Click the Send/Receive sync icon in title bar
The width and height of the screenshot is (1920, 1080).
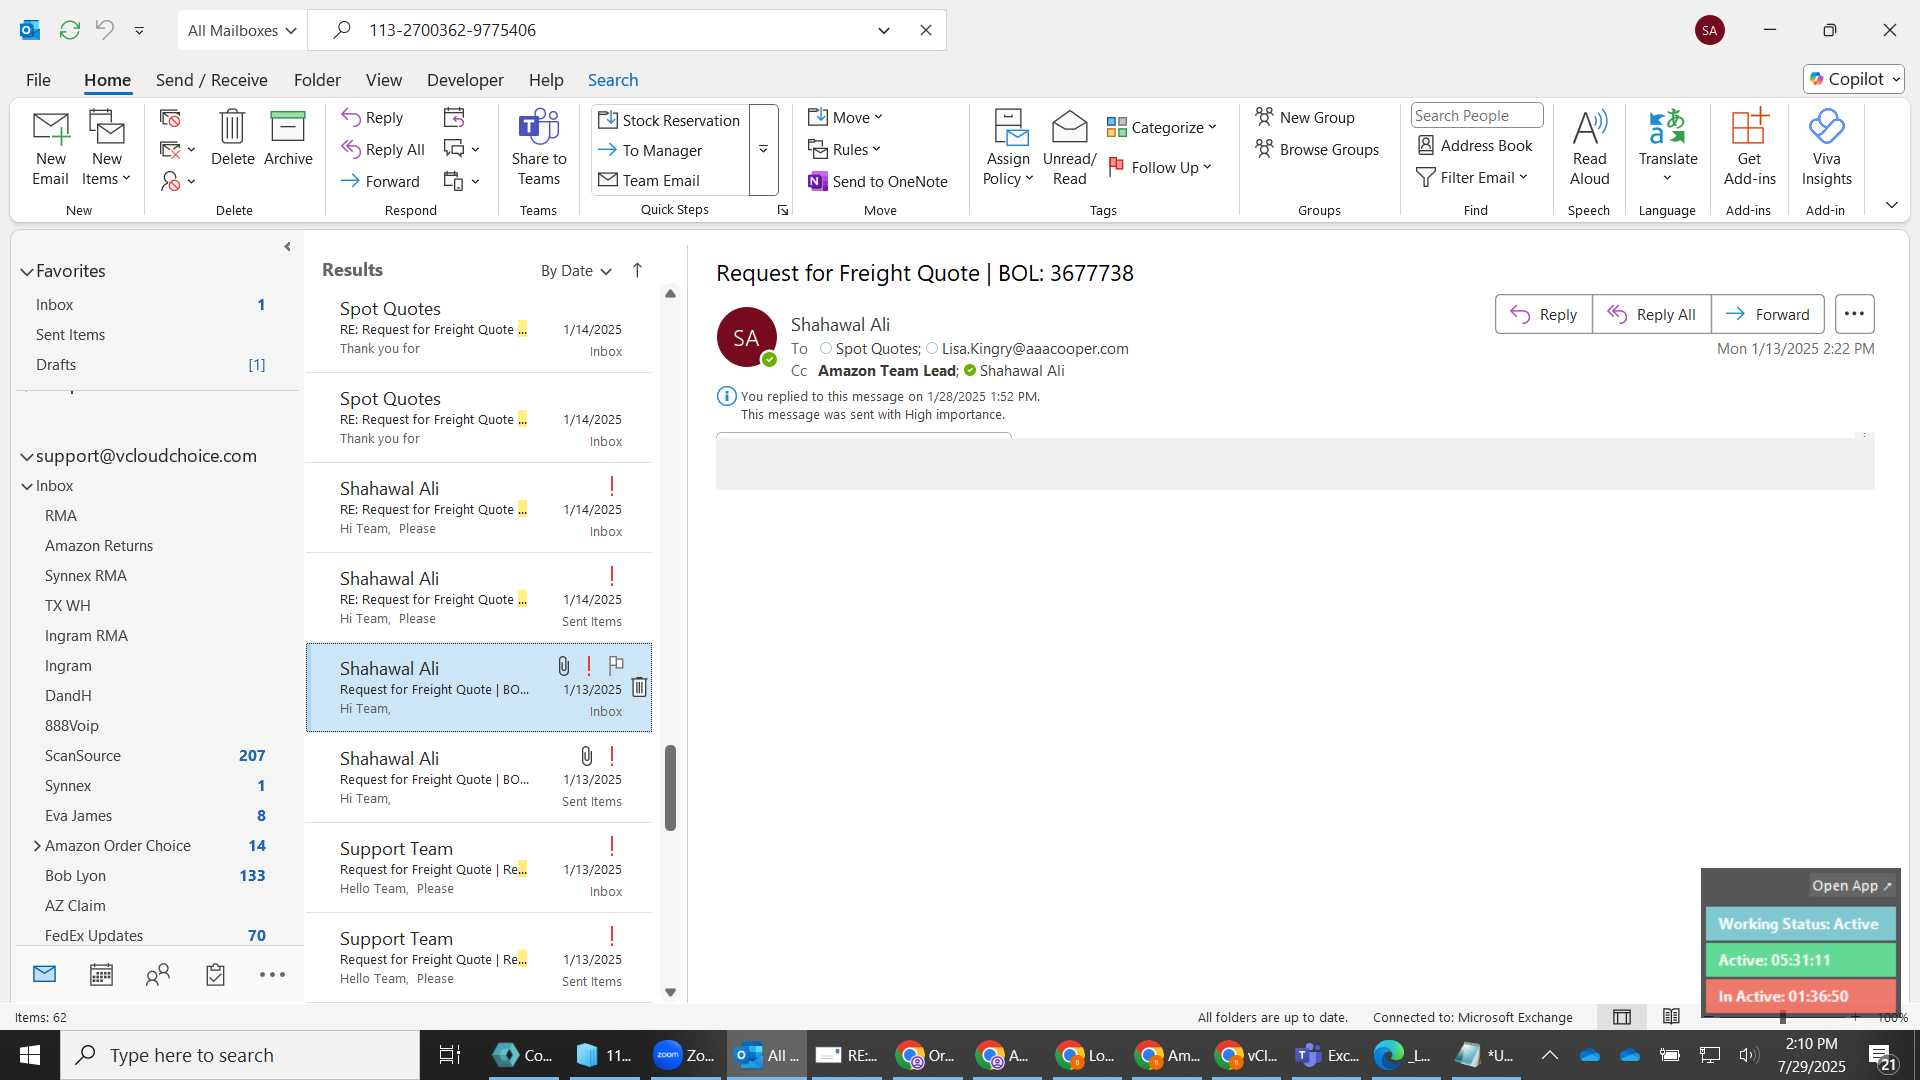coord(69,30)
